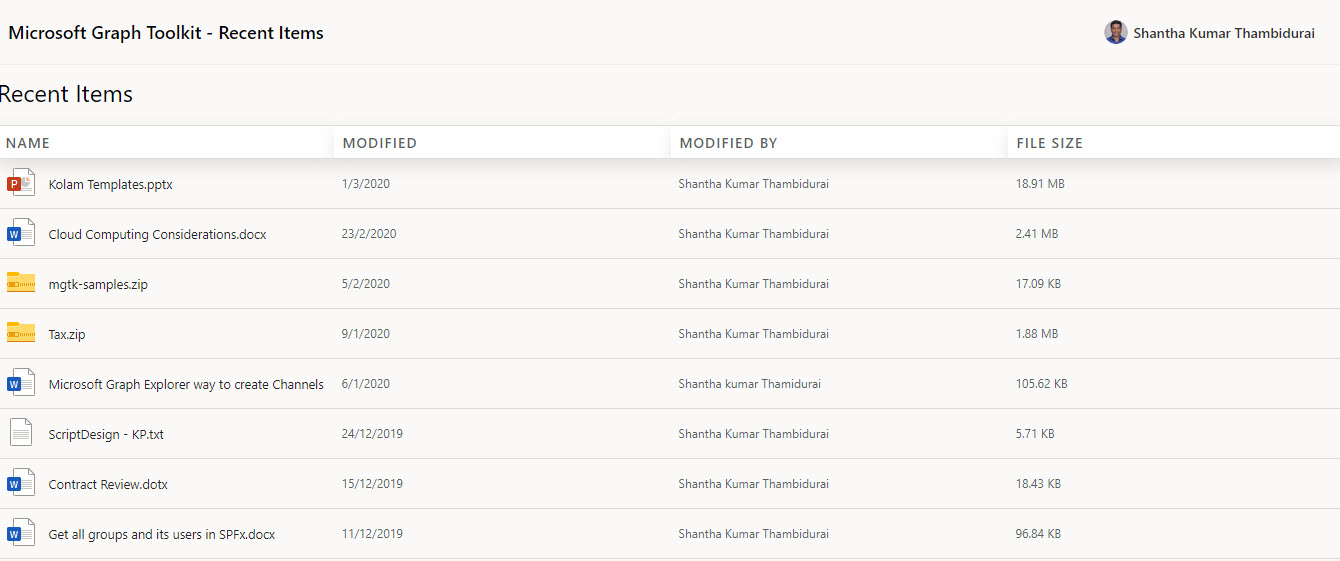Open Microsoft Graph Explorer way to create Channels

point(186,385)
